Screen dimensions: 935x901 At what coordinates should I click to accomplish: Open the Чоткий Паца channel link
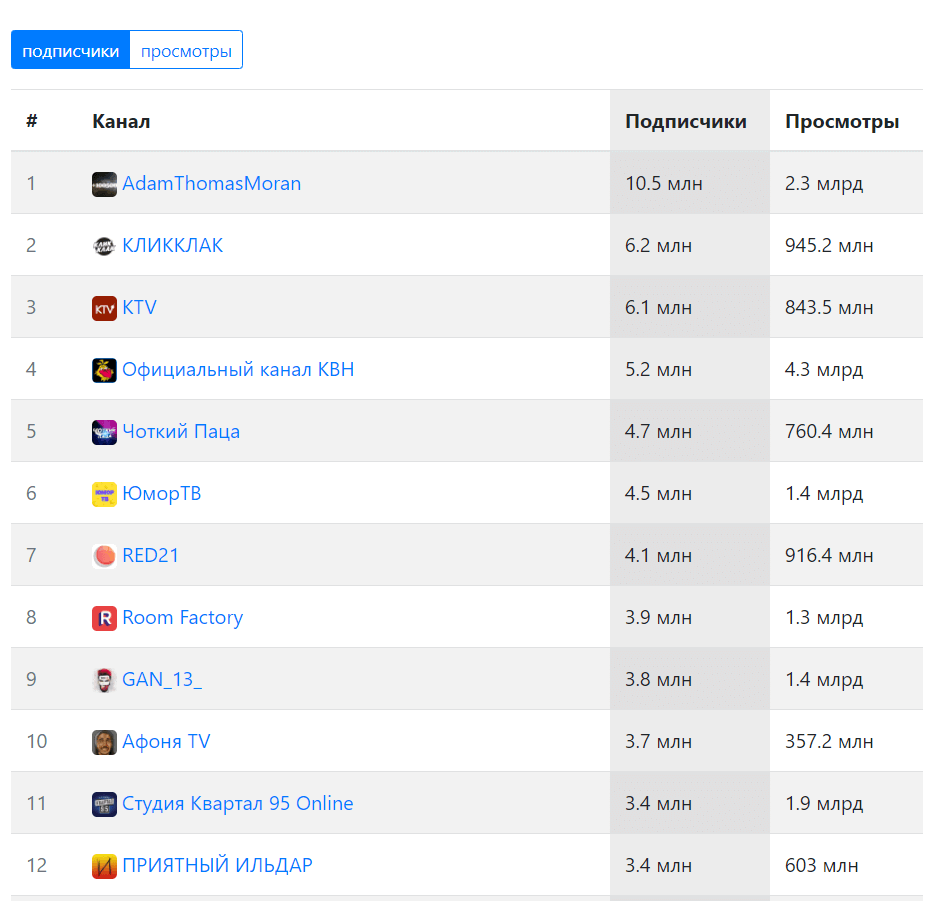point(181,432)
